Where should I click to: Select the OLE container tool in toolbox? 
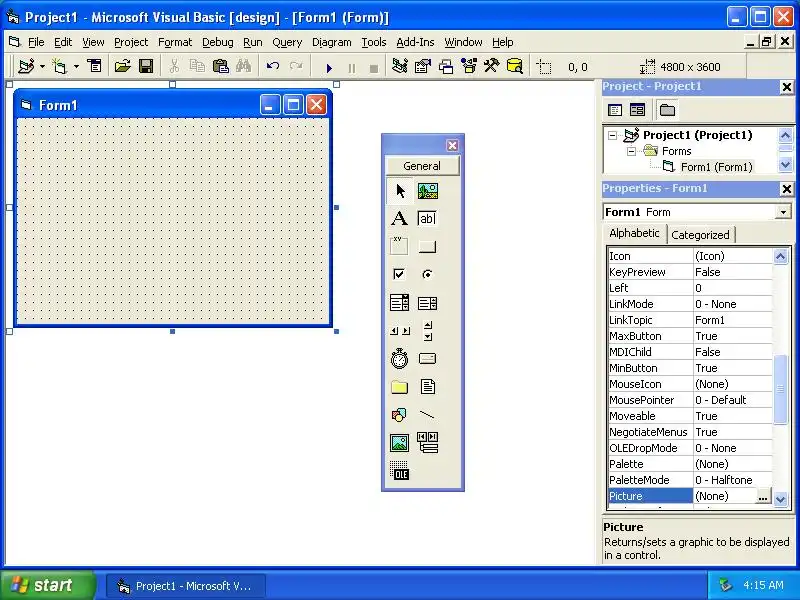(399, 470)
